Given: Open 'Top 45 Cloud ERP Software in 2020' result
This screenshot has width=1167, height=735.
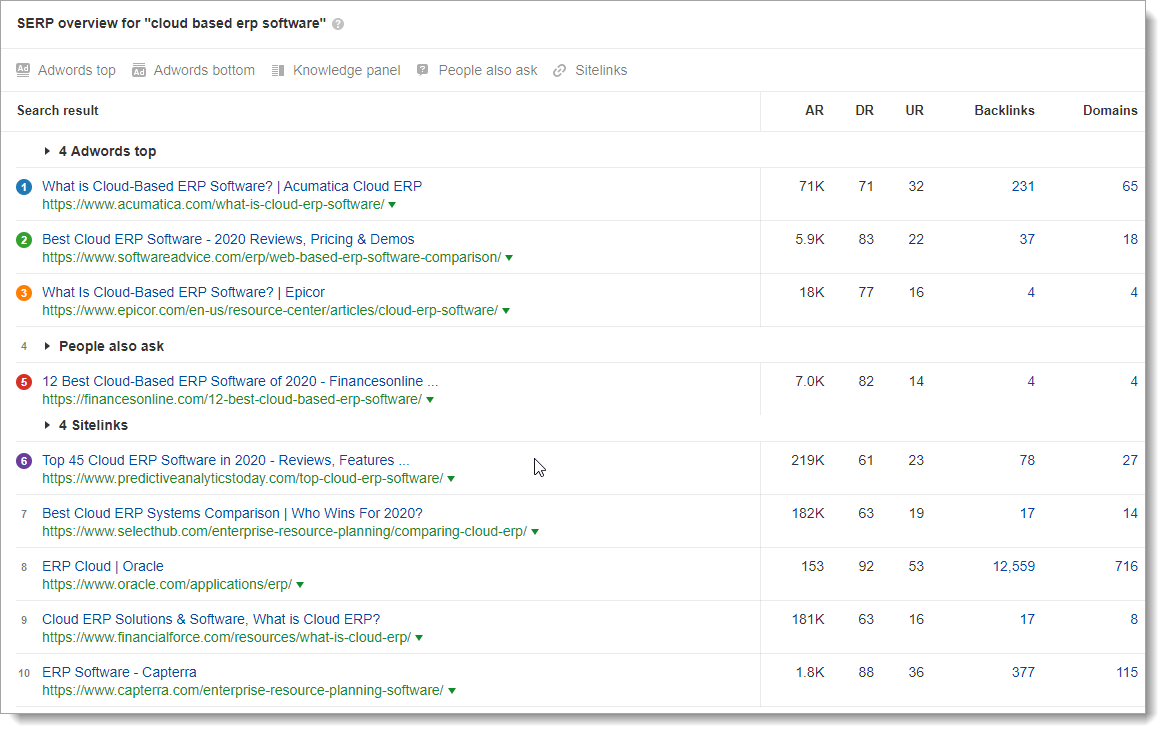Looking at the screenshot, I should [226, 460].
